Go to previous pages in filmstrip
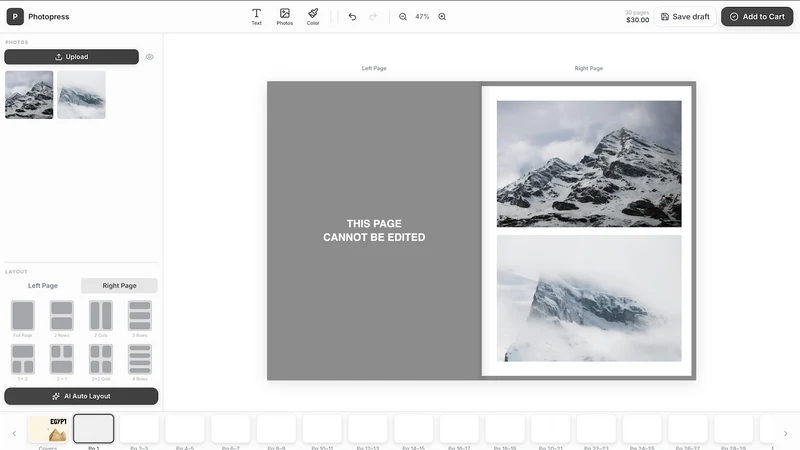 (14, 433)
